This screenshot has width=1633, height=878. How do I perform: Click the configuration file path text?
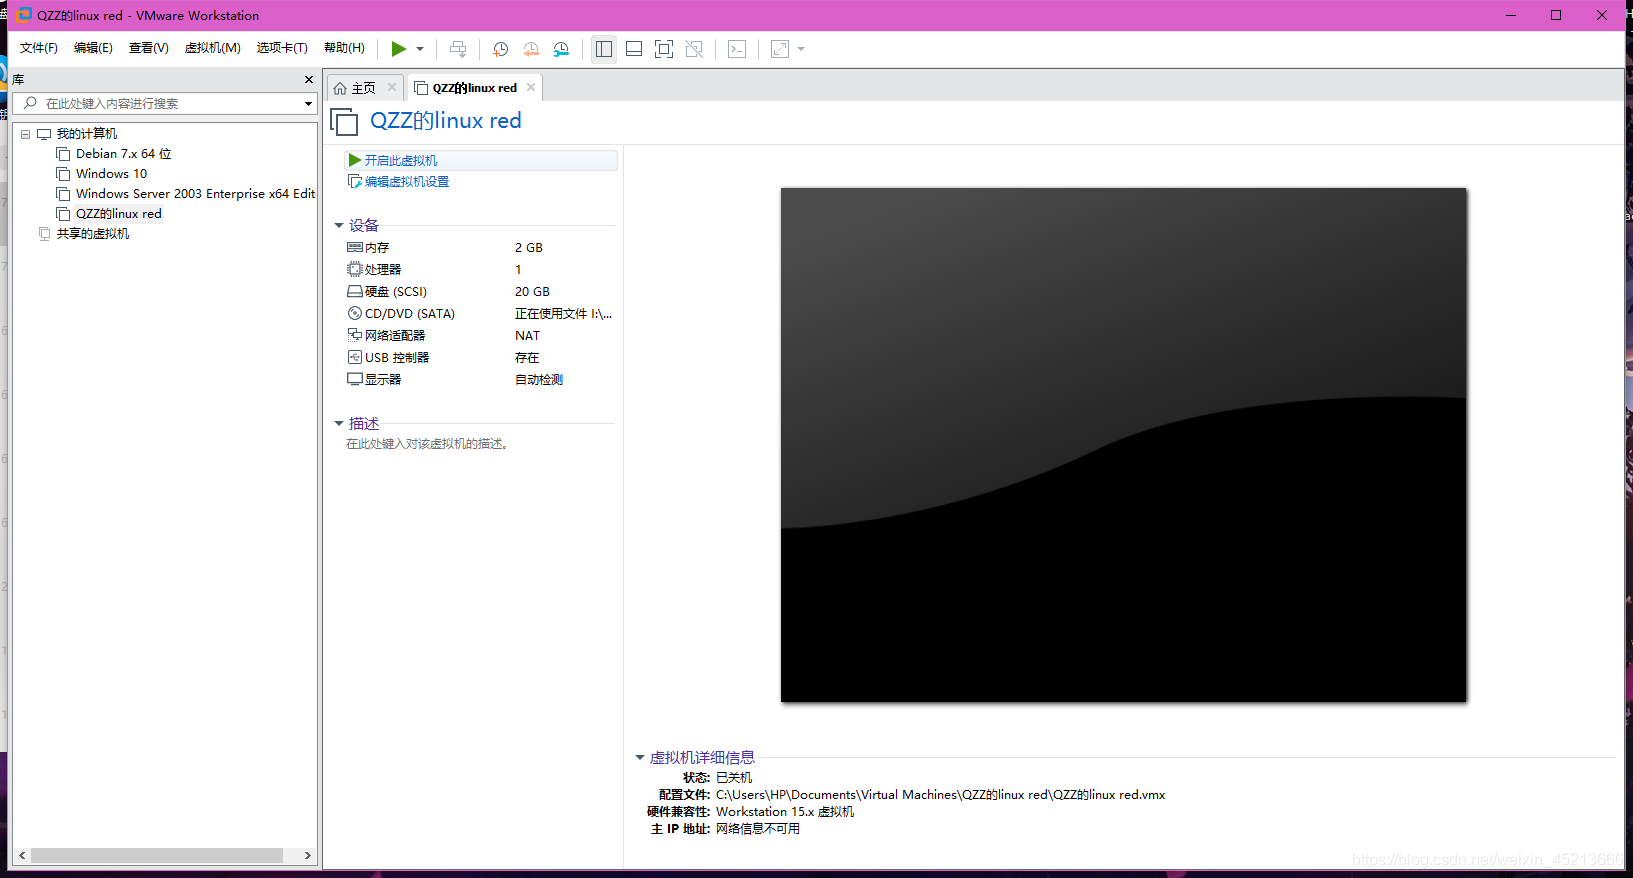940,795
